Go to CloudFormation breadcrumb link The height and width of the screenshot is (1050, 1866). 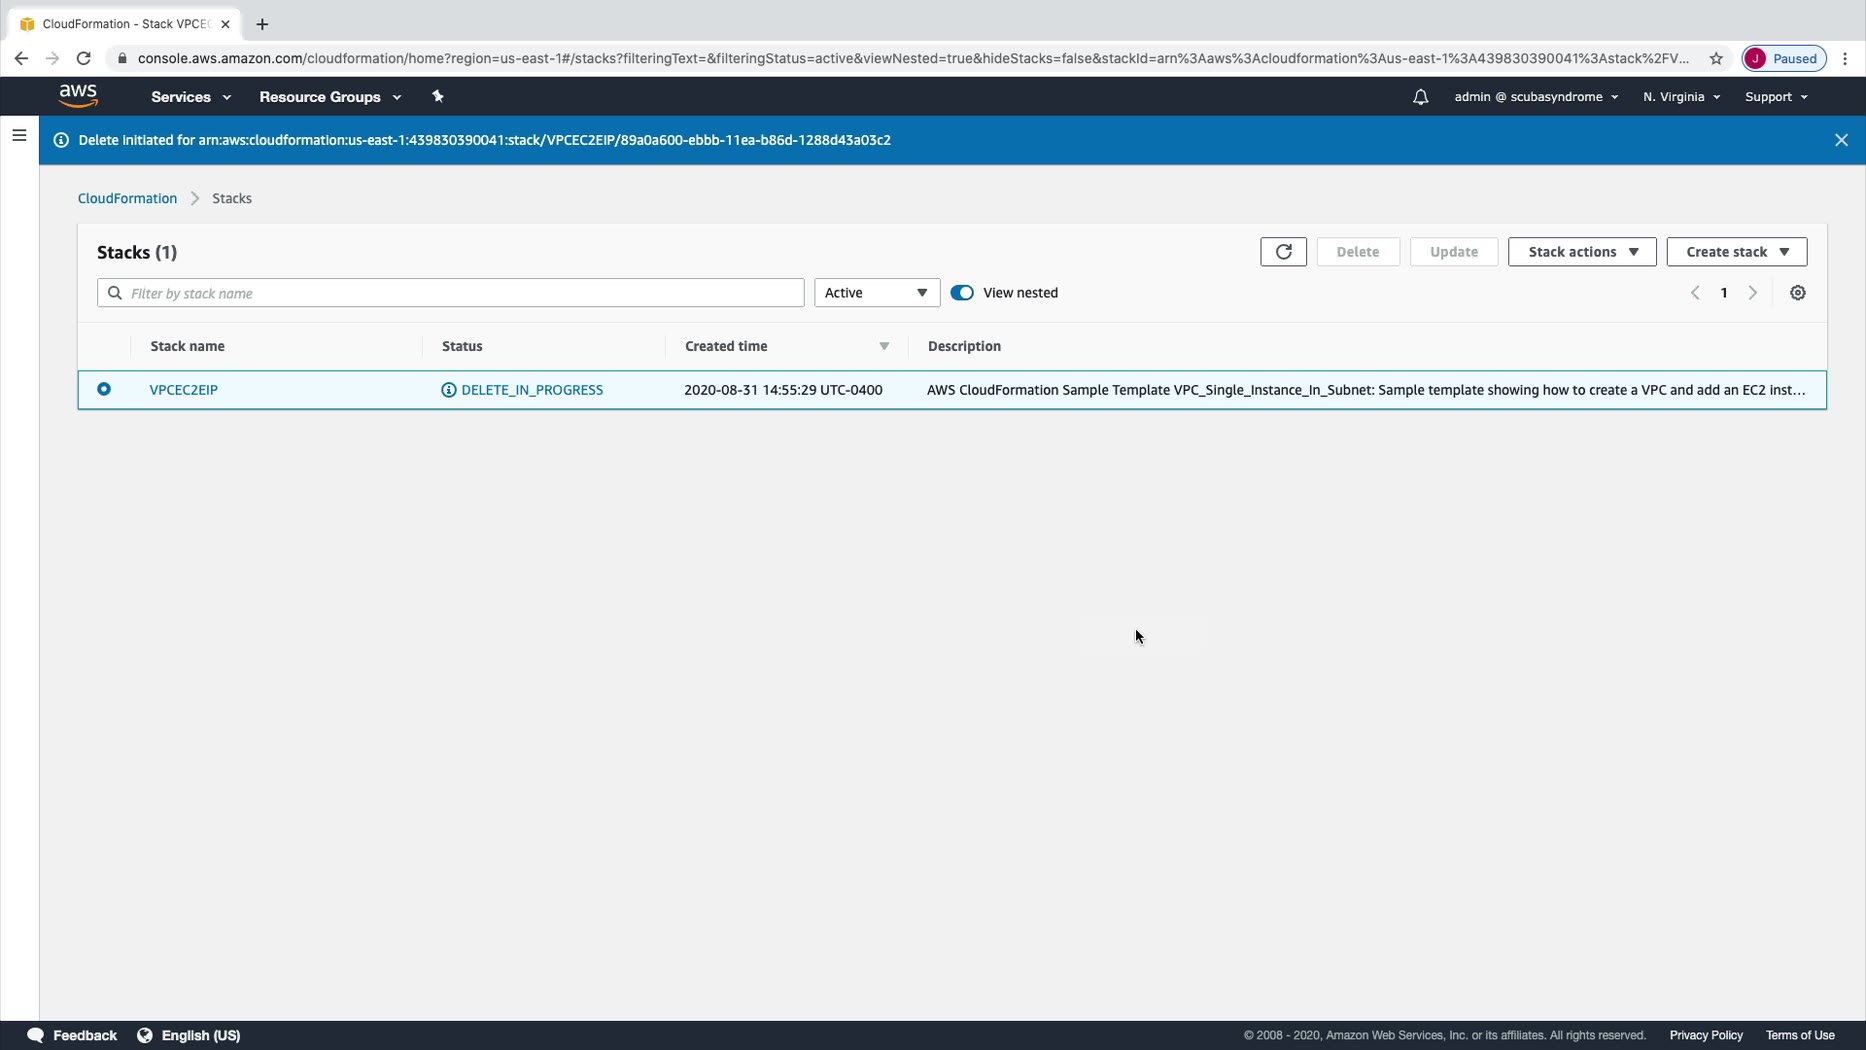127,198
